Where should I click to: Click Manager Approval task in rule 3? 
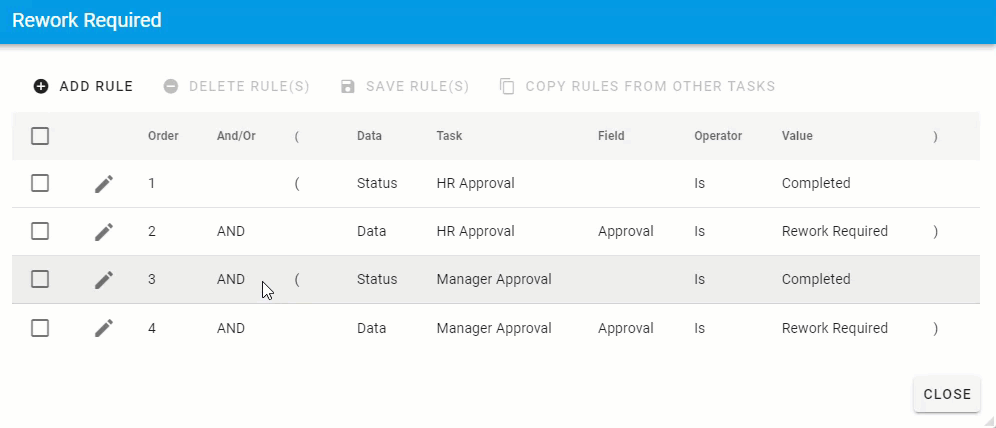[493, 280]
